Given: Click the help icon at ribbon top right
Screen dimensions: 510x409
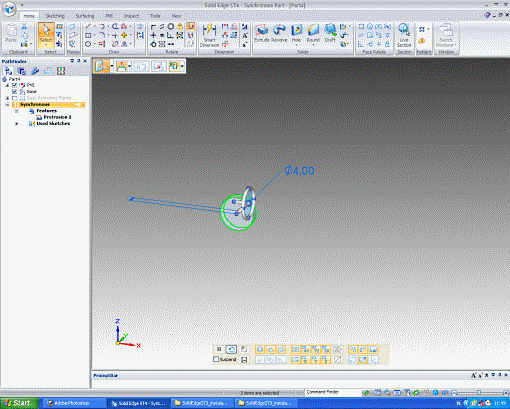Looking at the screenshot, I should tap(487, 15).
